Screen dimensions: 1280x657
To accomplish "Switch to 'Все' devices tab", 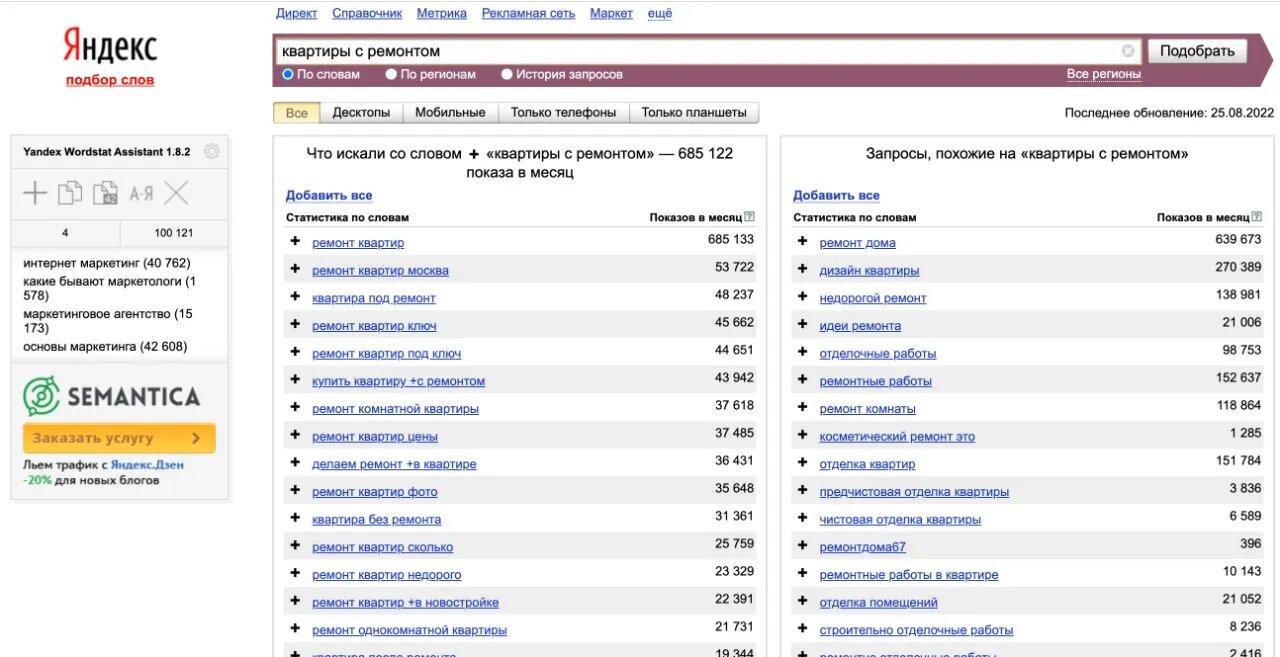I will [x=297, y=113].
